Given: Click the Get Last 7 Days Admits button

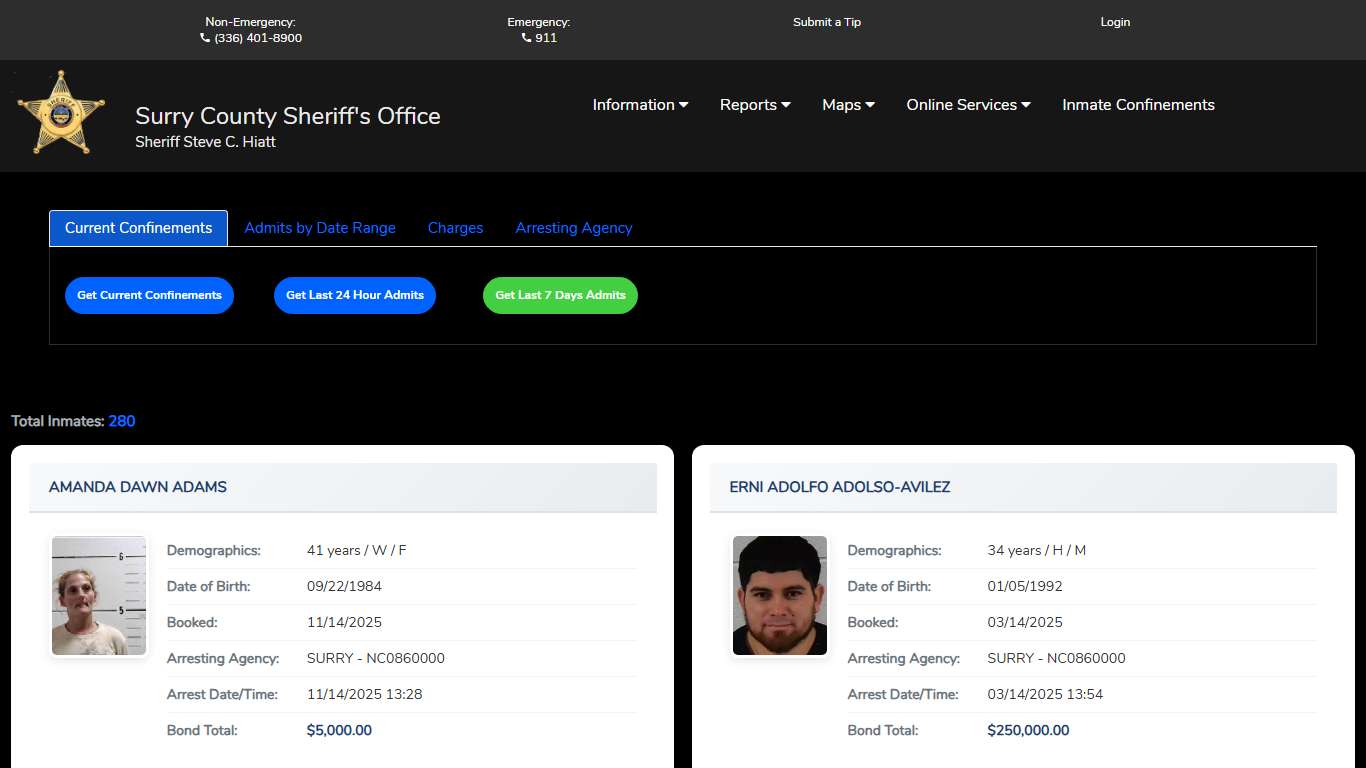Looking at the screenshot, I should [x=560, y=295].
